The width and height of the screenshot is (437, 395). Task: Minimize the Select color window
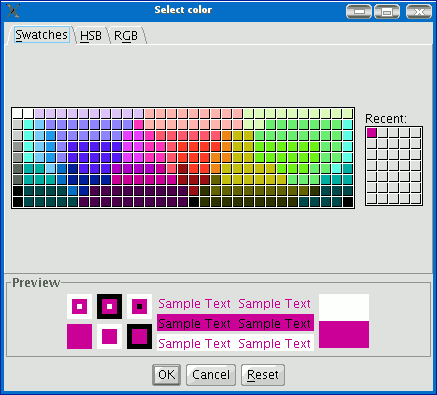(x=359, y=12)
